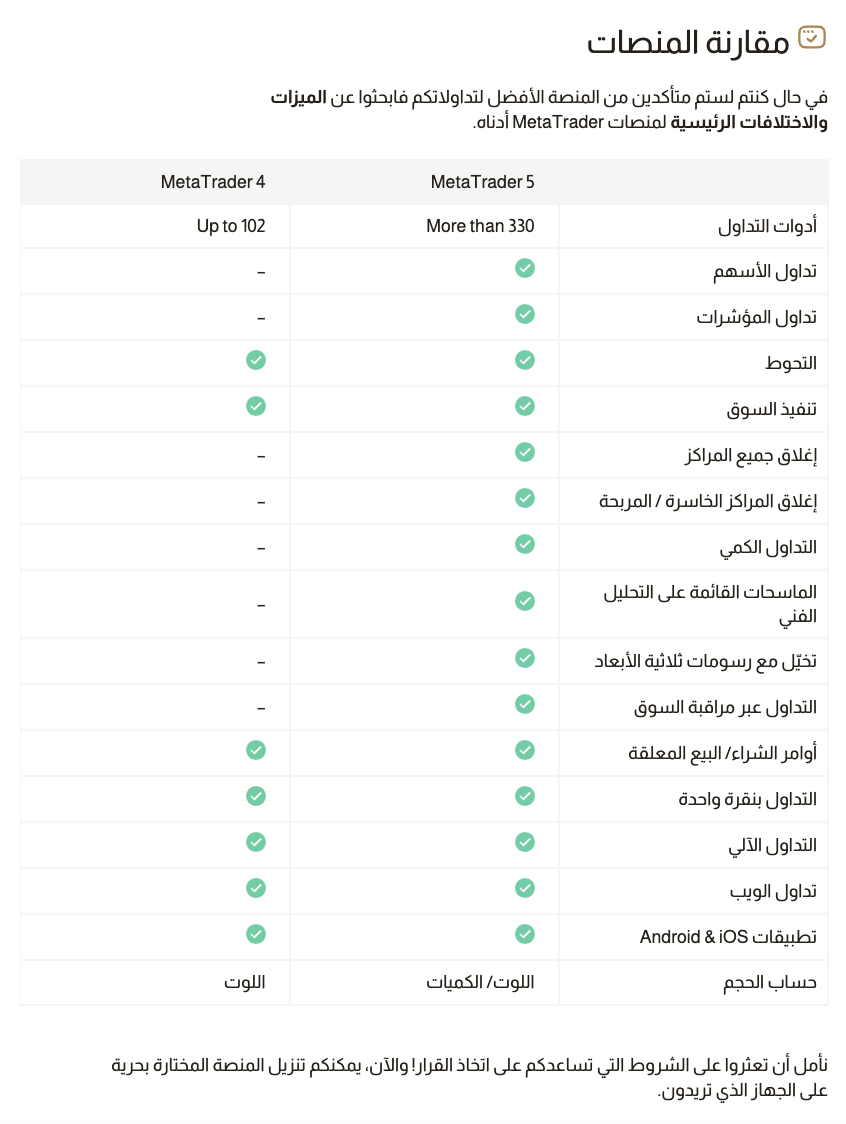Click MetaTrader 5 close all positions checkmark
Viewport: 846px width, 1124px height.
pyautogui.click(x=525, y=452)
